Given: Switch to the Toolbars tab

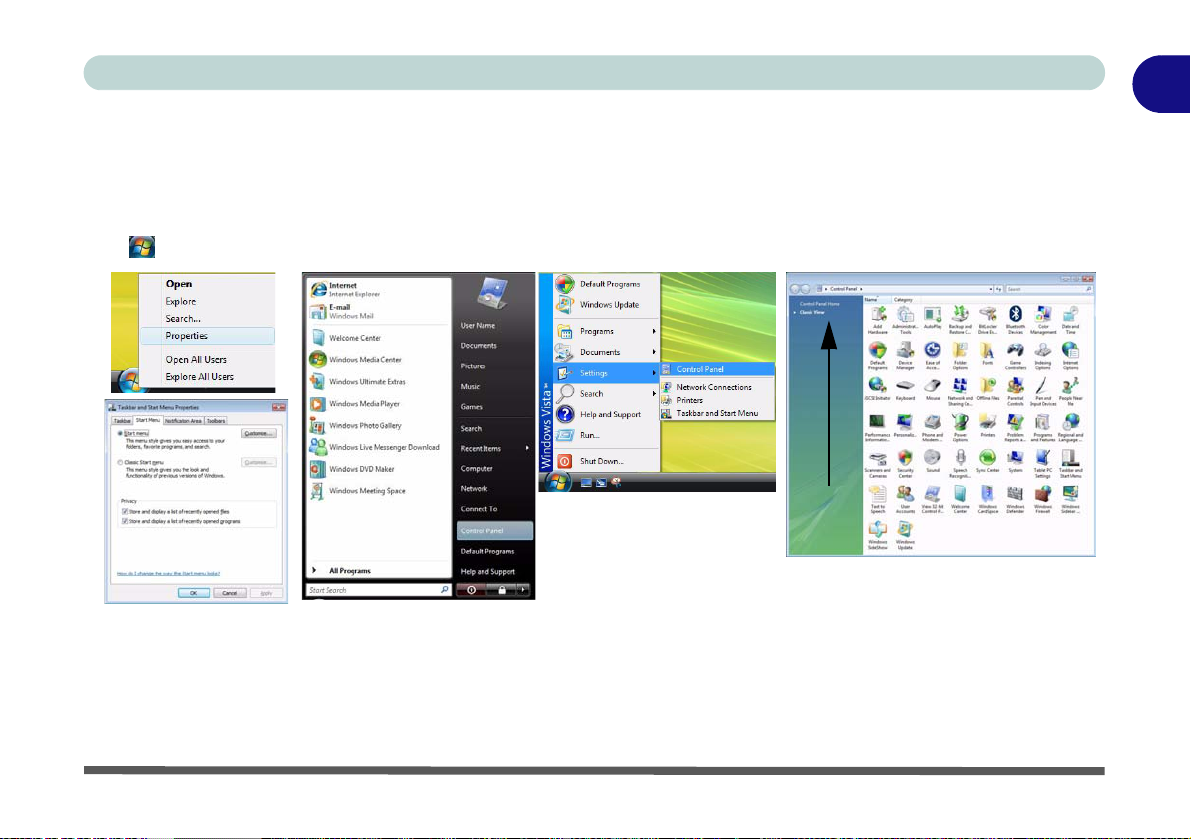Looking at the screenshot, I should pyautogui.click(x=216, y=421).
